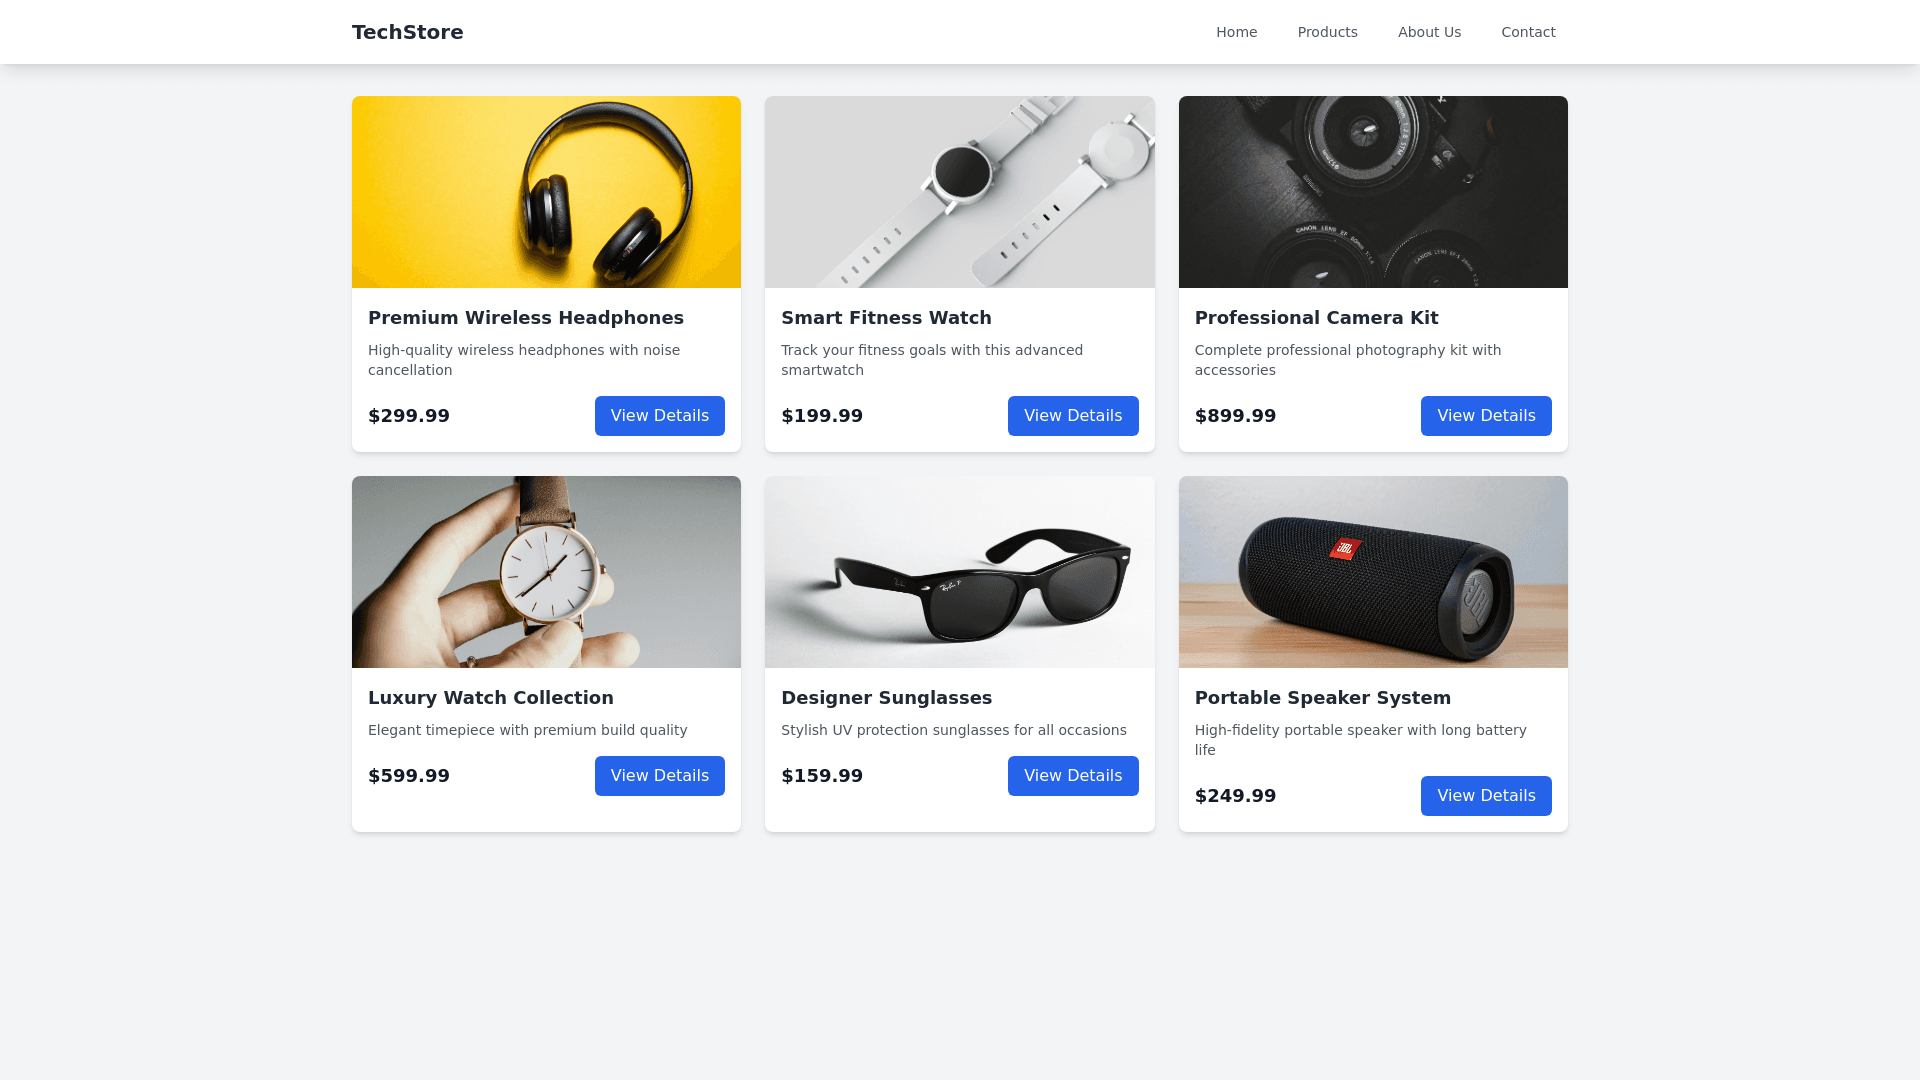This screenshot has width=1920, height=1080.
Task: Click the Designer Sunglasses title
Action: [x=886, y=698]
